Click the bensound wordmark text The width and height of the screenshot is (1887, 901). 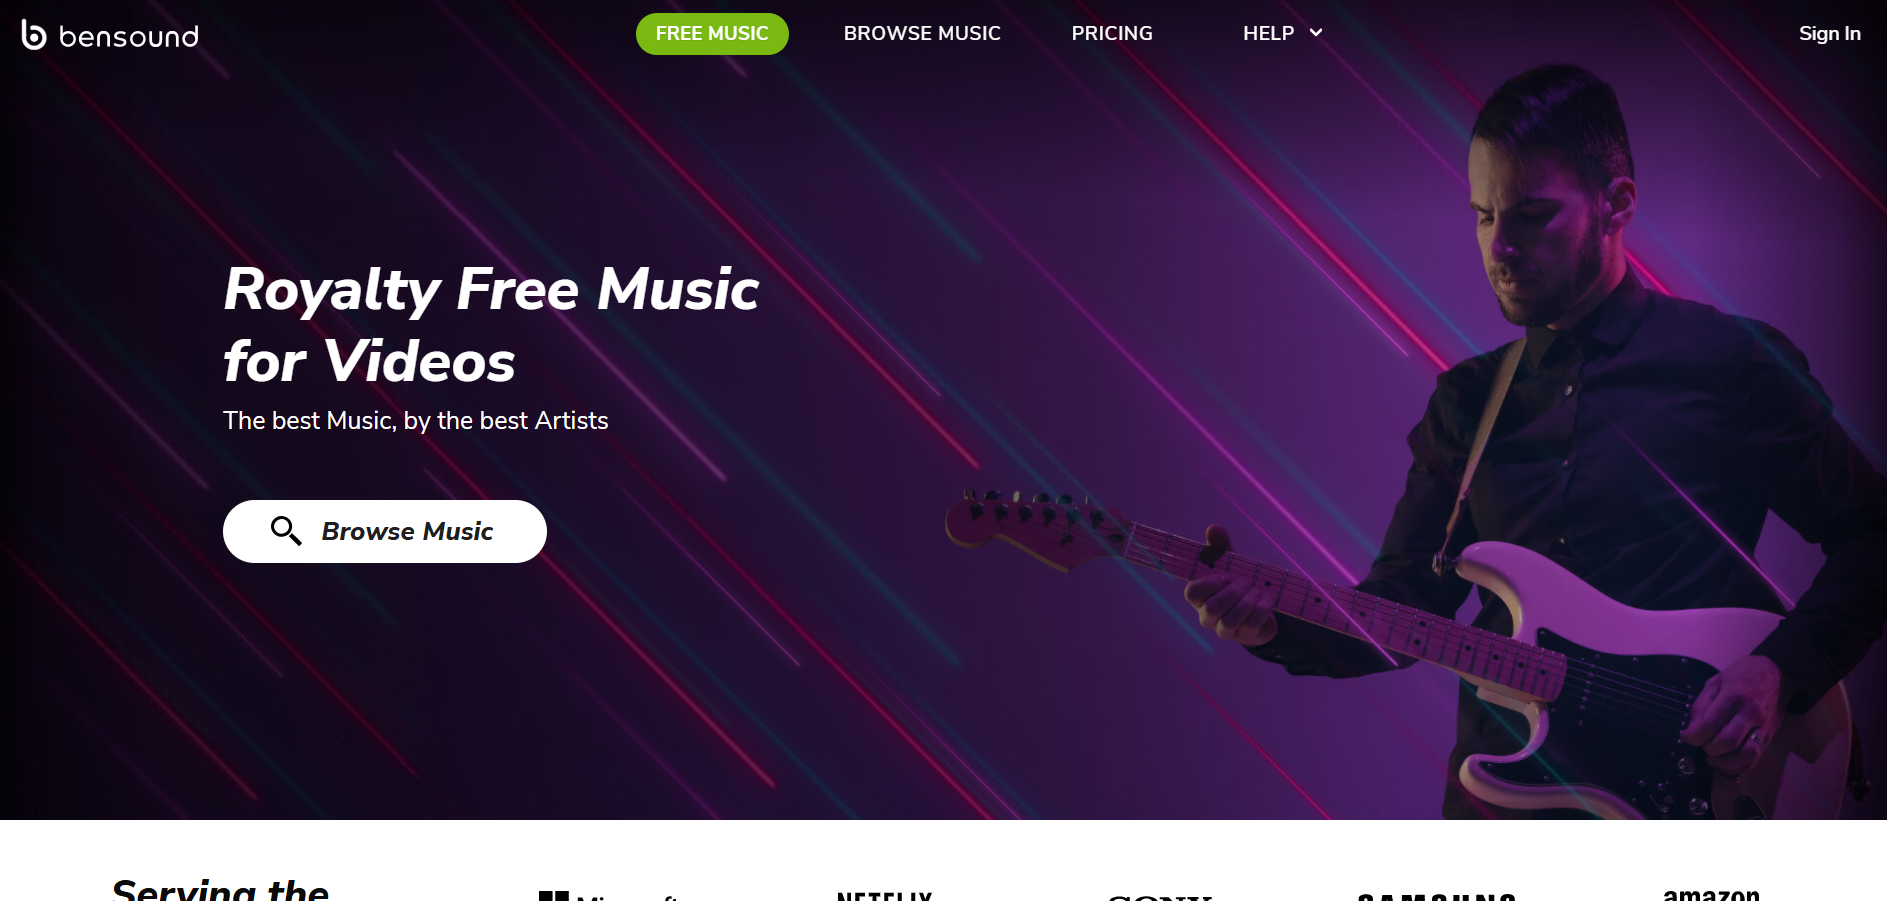(129, 37)
